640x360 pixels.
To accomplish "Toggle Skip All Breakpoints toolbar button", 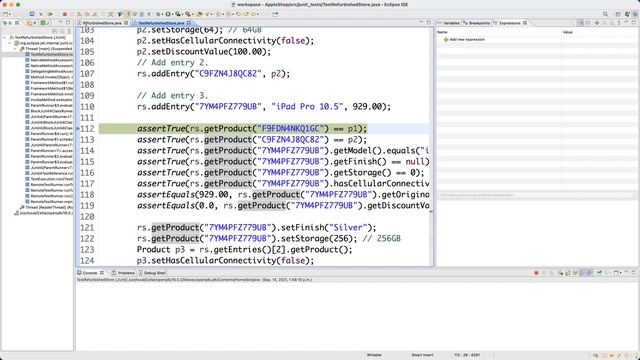I will click(41, 14).
